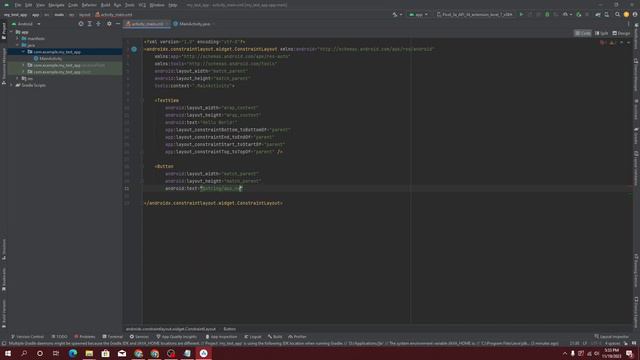Open the Build menu
This screenshot has height=360, width=640.
coord(105,5)
